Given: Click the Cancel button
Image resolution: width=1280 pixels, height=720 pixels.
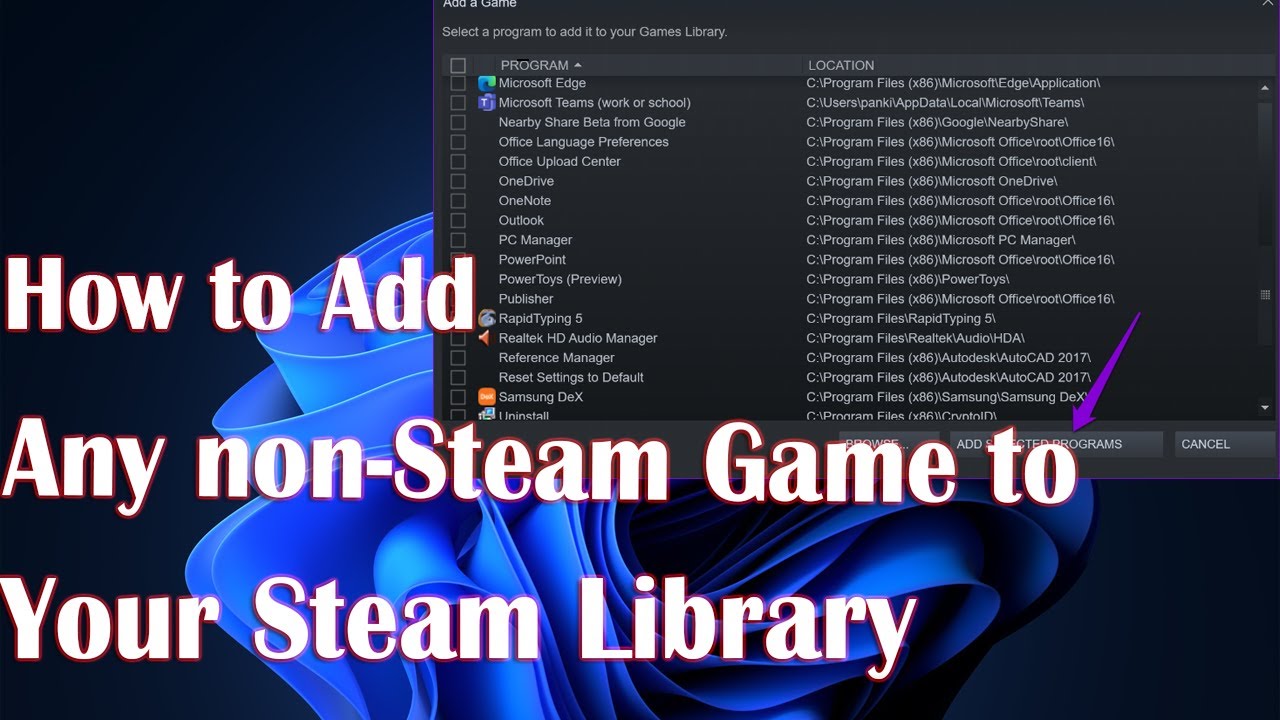Looking at the screenshot, I should (1224, 444).
